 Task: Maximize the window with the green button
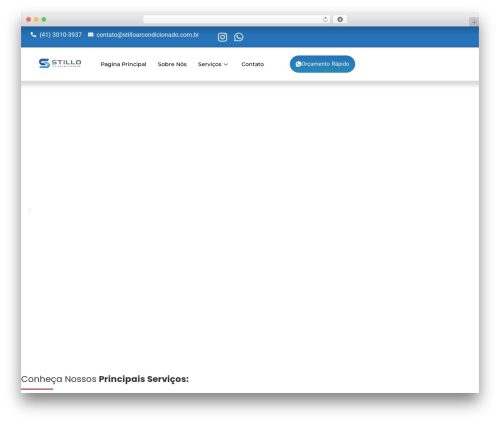(44, 20)
